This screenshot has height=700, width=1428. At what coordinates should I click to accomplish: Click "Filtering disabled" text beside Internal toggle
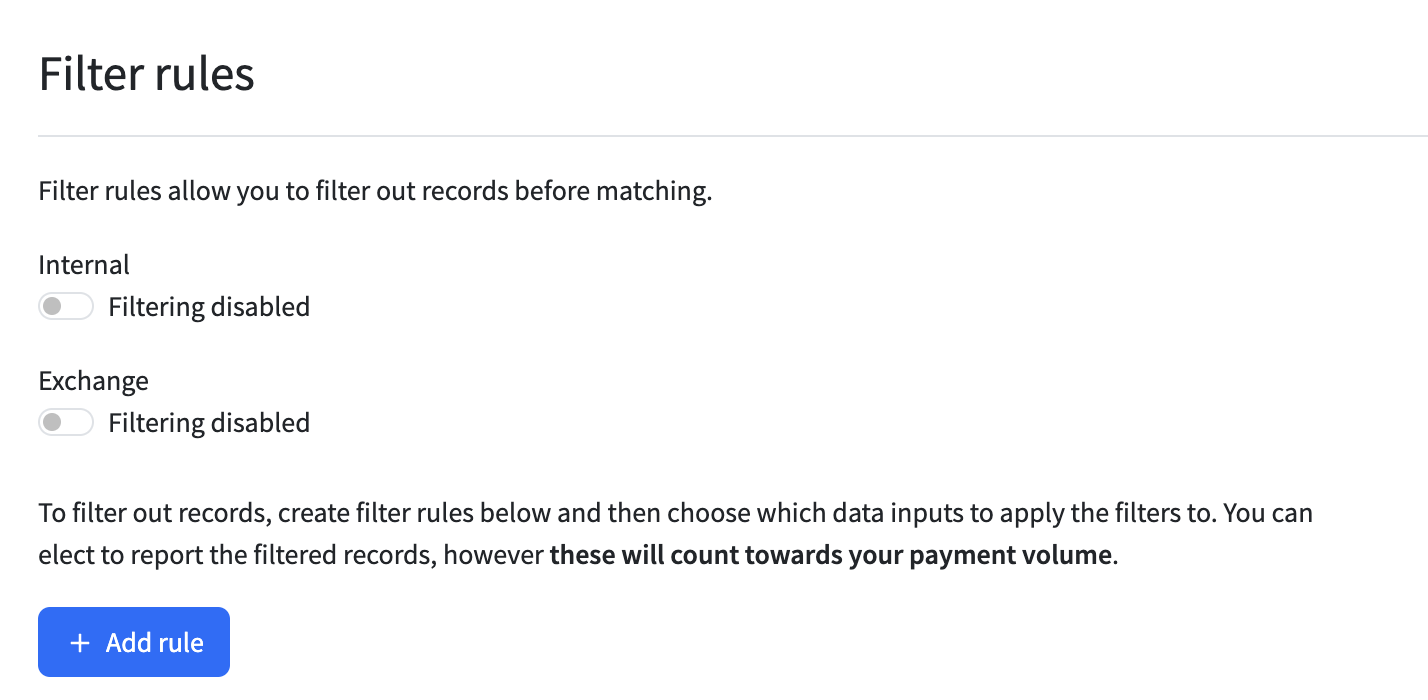pyautogui.click(x=209, y=307)
